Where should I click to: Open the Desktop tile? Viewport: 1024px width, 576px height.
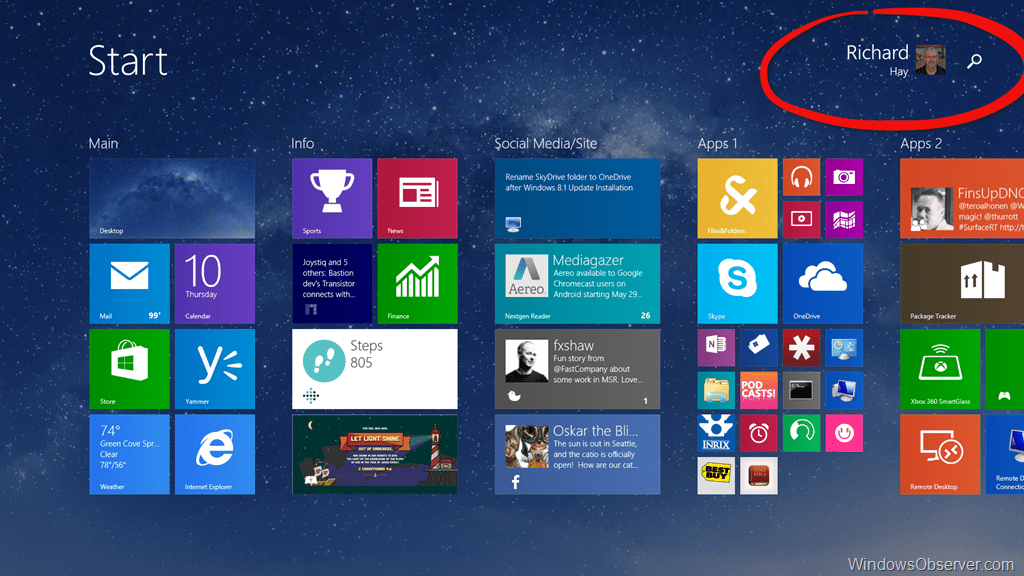171,197
